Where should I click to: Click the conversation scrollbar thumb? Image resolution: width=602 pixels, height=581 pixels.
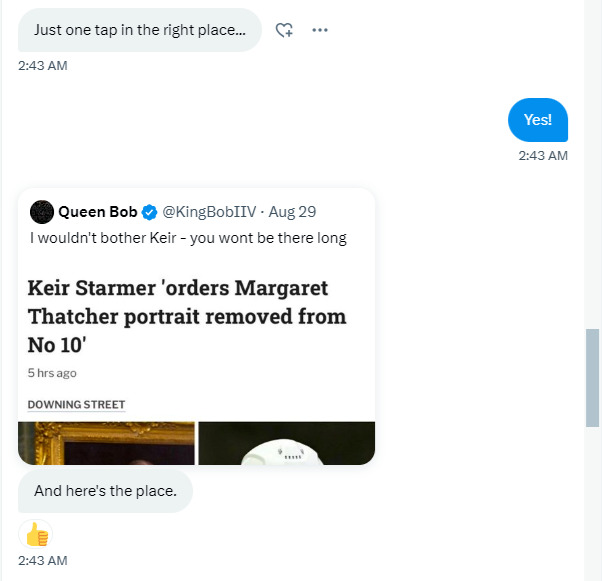tap(593, 375)
